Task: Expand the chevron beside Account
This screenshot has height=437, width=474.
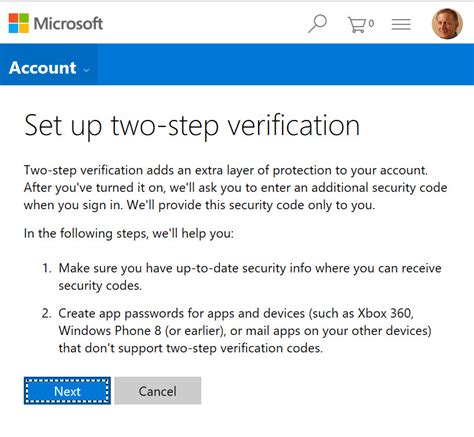Action: 86,70
